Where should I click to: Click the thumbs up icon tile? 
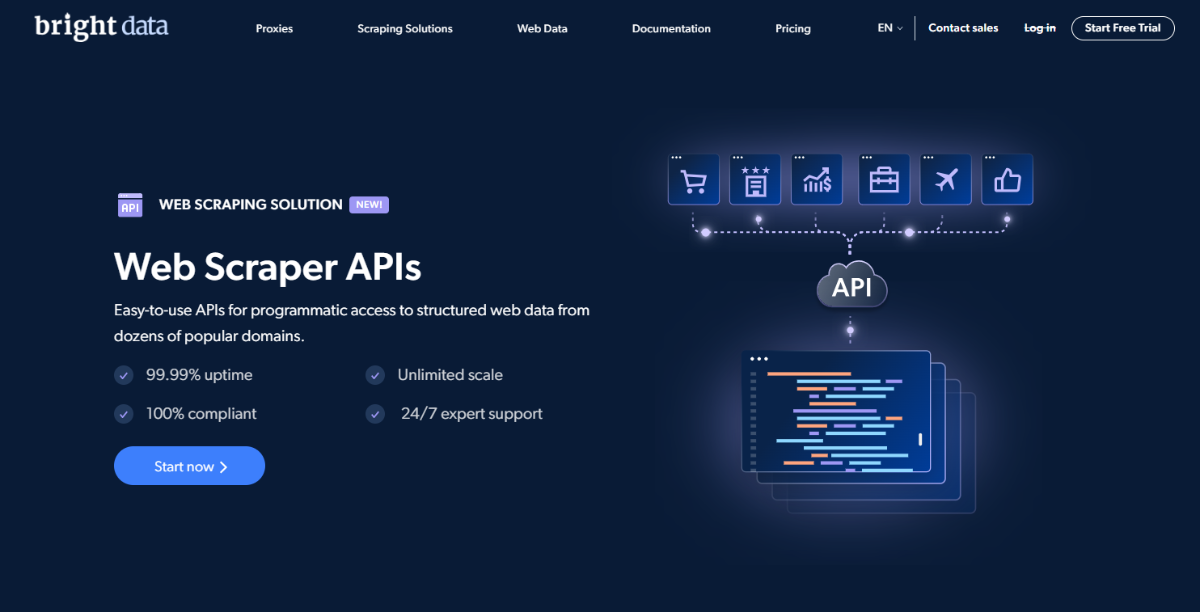pos(1007,180)
